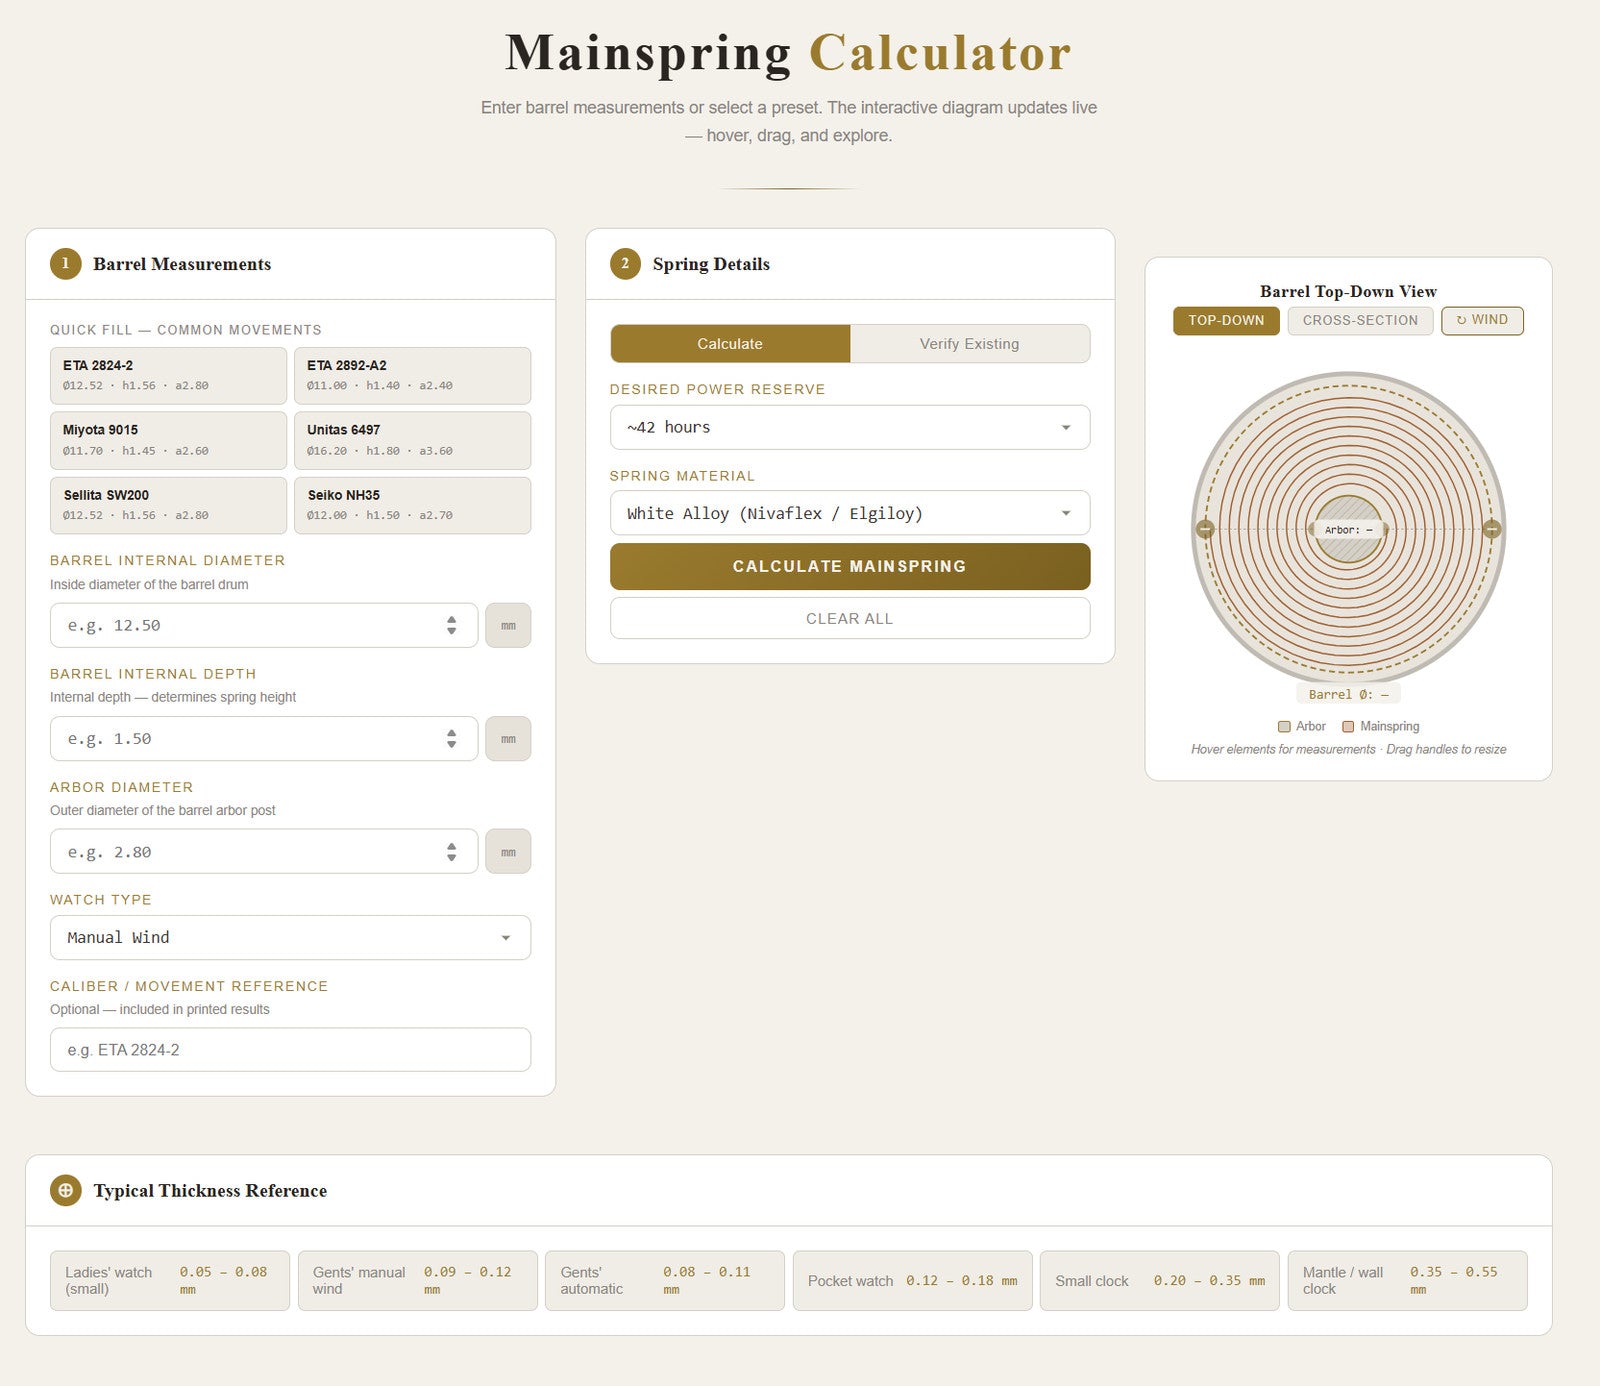Click the Barrel Internal Depth spinner arrows
The image size is (1600, 1386).
452,739
